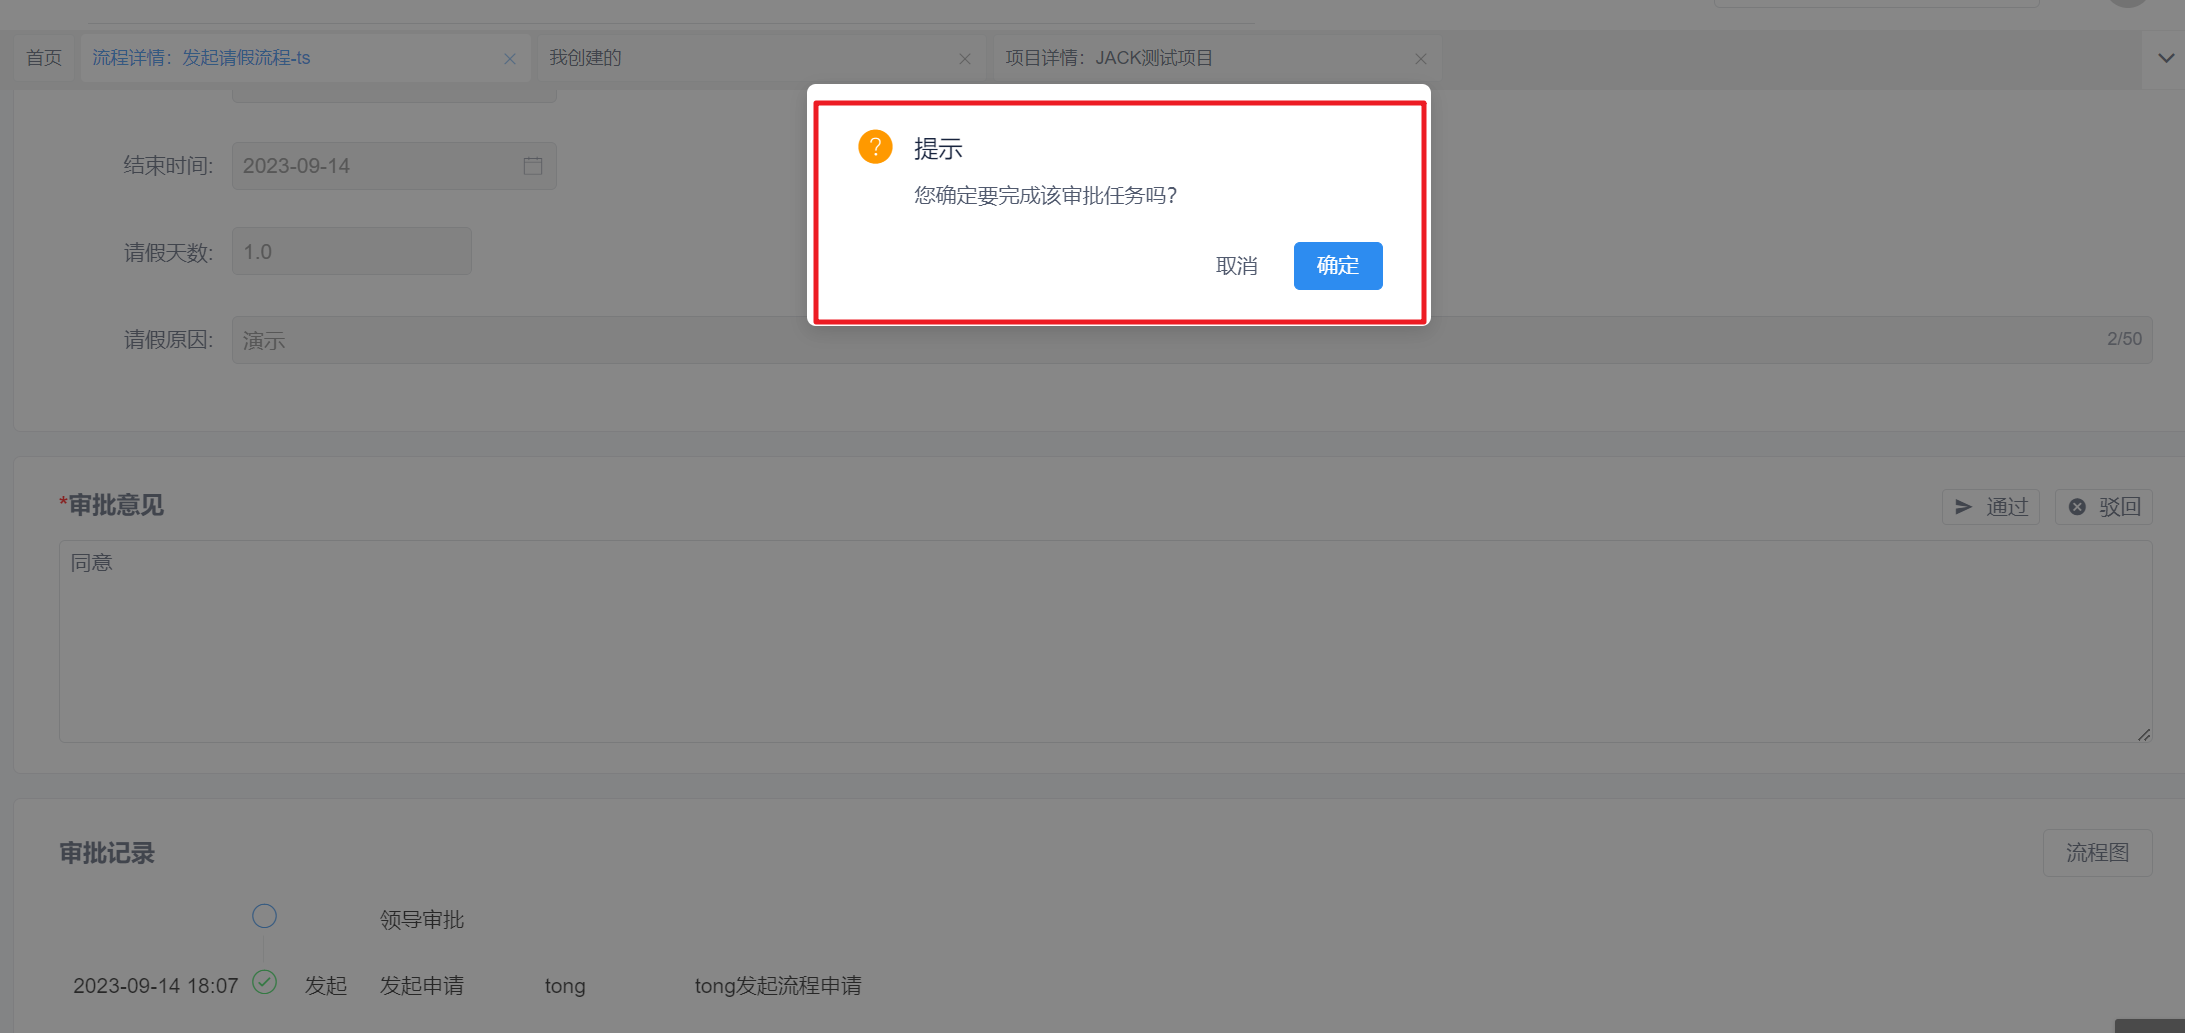
Task: Open the 流程图 flowchart button
Action: pyautogui.click(x=2098, y=853)
